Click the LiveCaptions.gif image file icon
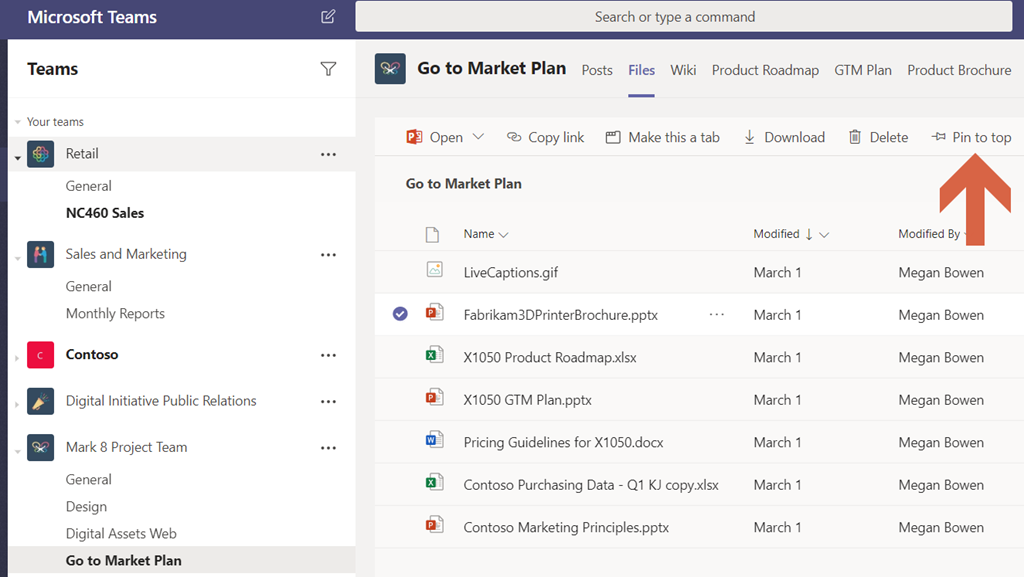This screenshot has height=577, width=1024. pos(435,269)
